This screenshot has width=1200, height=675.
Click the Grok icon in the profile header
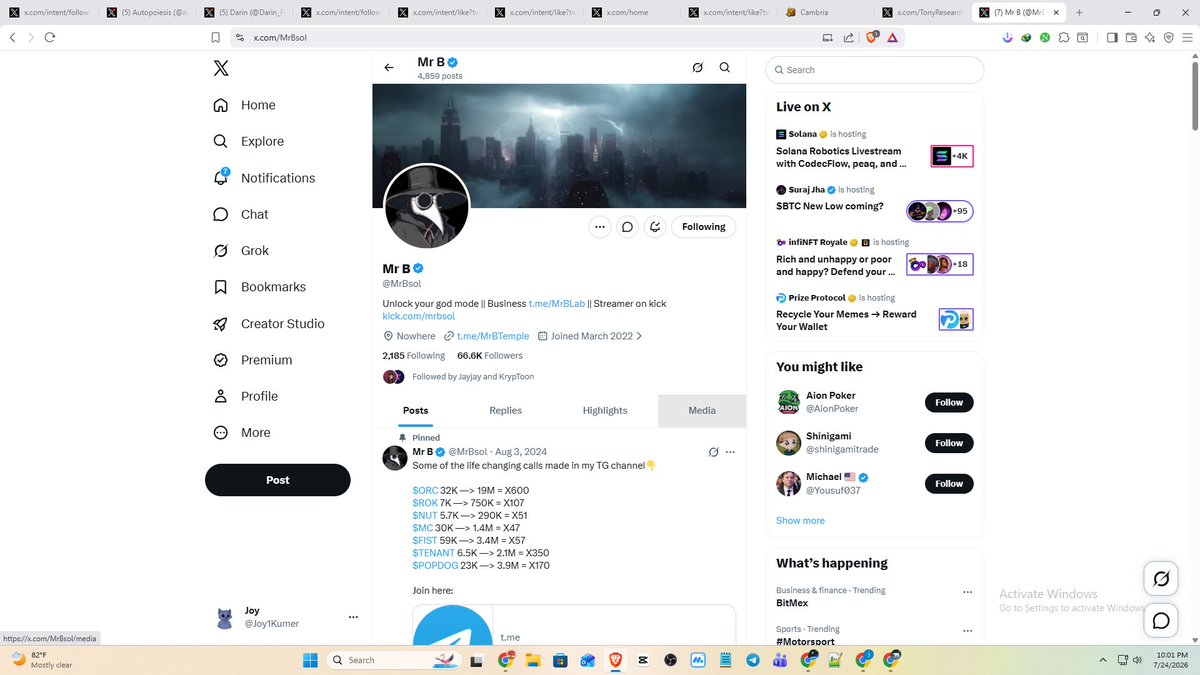click(697, 68)
